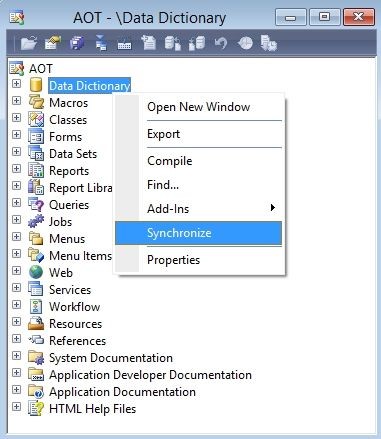The image size is (381, 439).
Task: Expand the HTML Help Files node
Action: [x=16, y=407]
